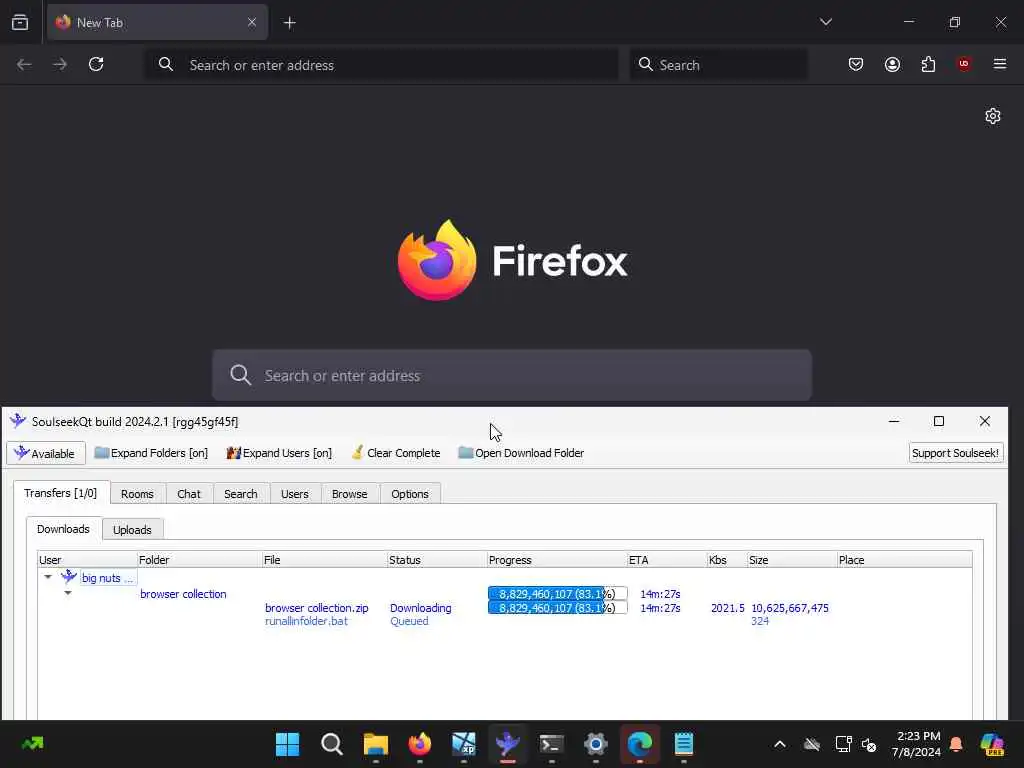Select runallinfolder.bat queued file
This screenshot has height=768, width=1024.
[306, 621]
